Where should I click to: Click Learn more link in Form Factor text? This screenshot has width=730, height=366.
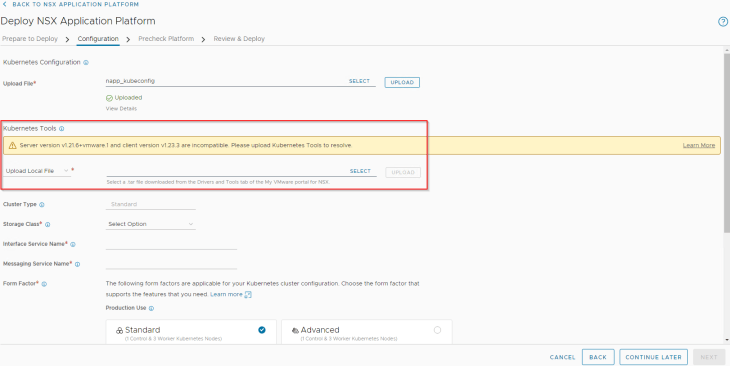(226, 294)
